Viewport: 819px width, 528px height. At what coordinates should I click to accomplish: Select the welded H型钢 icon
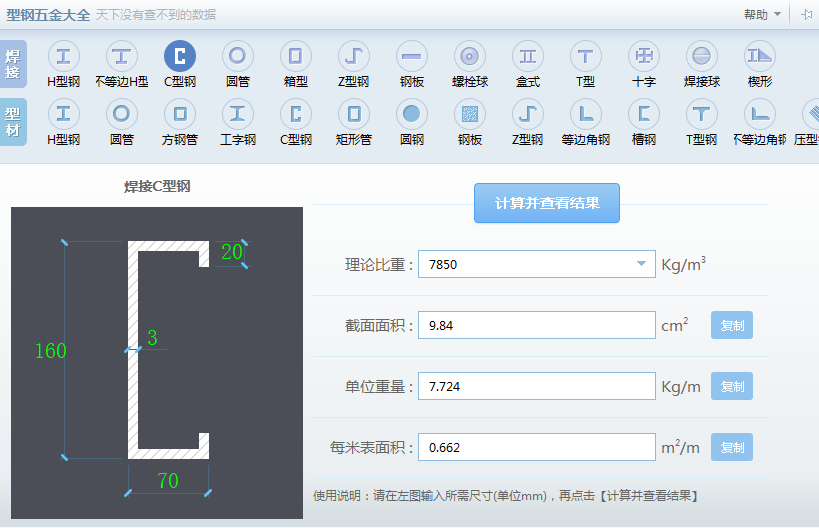(x=64, y=56)
